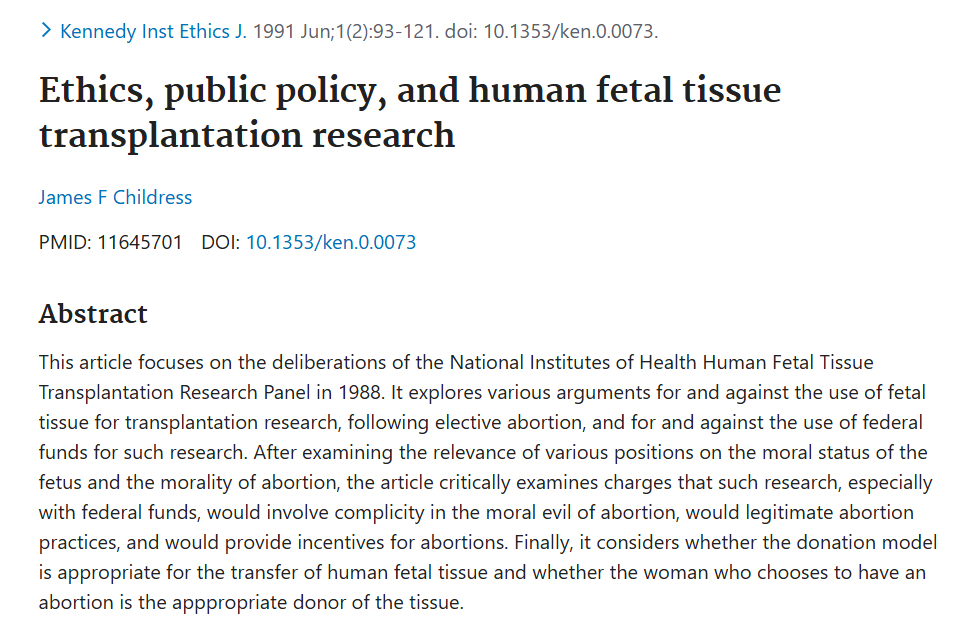980x632 pixels.
Task: Click the article title heading
Action: click(410, 113)
